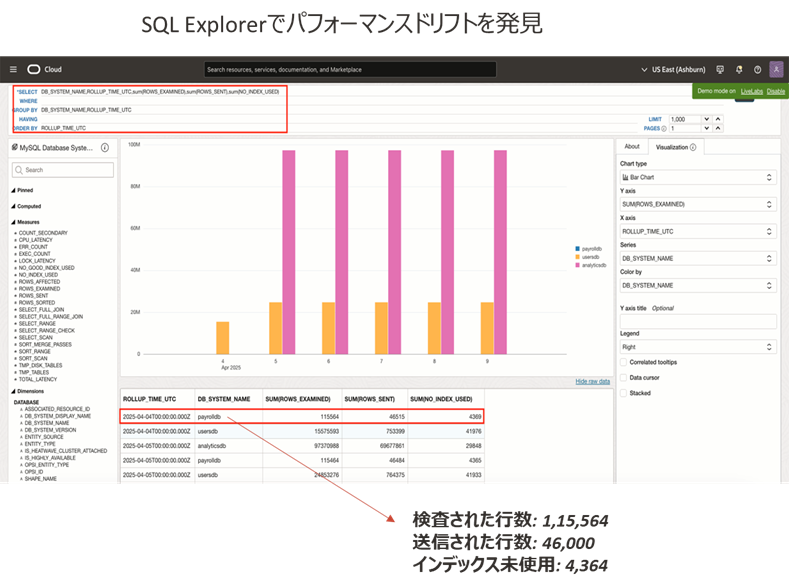This screenshot has width=789, height=588.
Task: Click the Y axis title input
Action: [x=698, y=321]
